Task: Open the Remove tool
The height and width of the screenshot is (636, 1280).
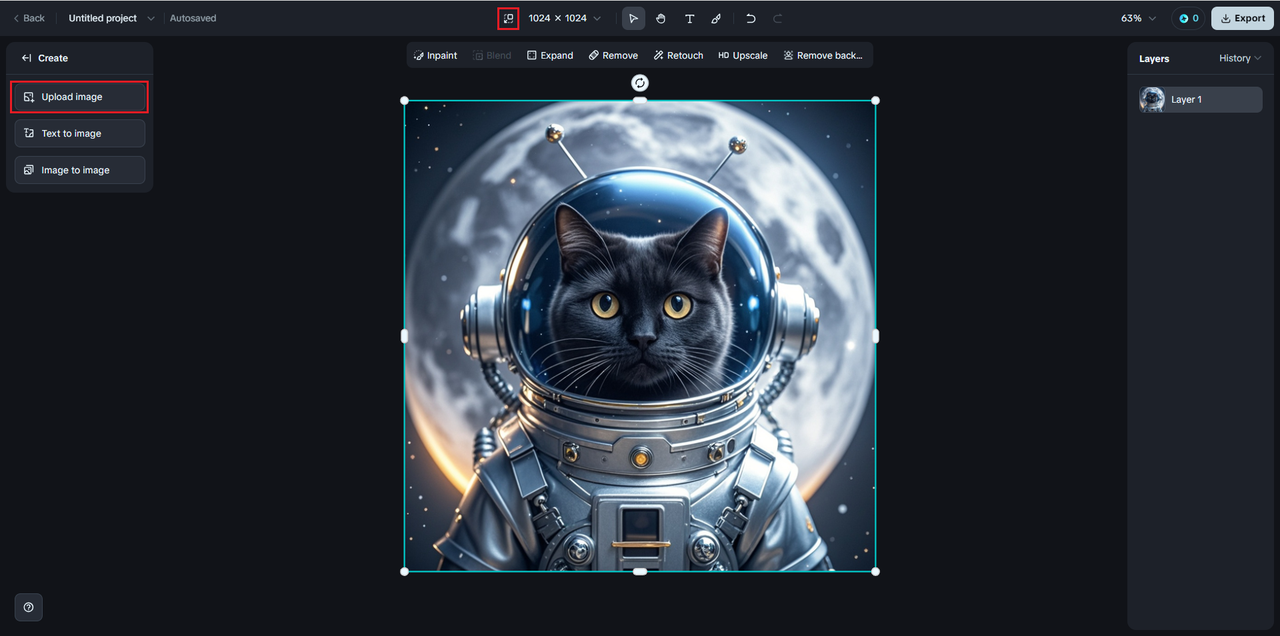Action: pos(613,55)
